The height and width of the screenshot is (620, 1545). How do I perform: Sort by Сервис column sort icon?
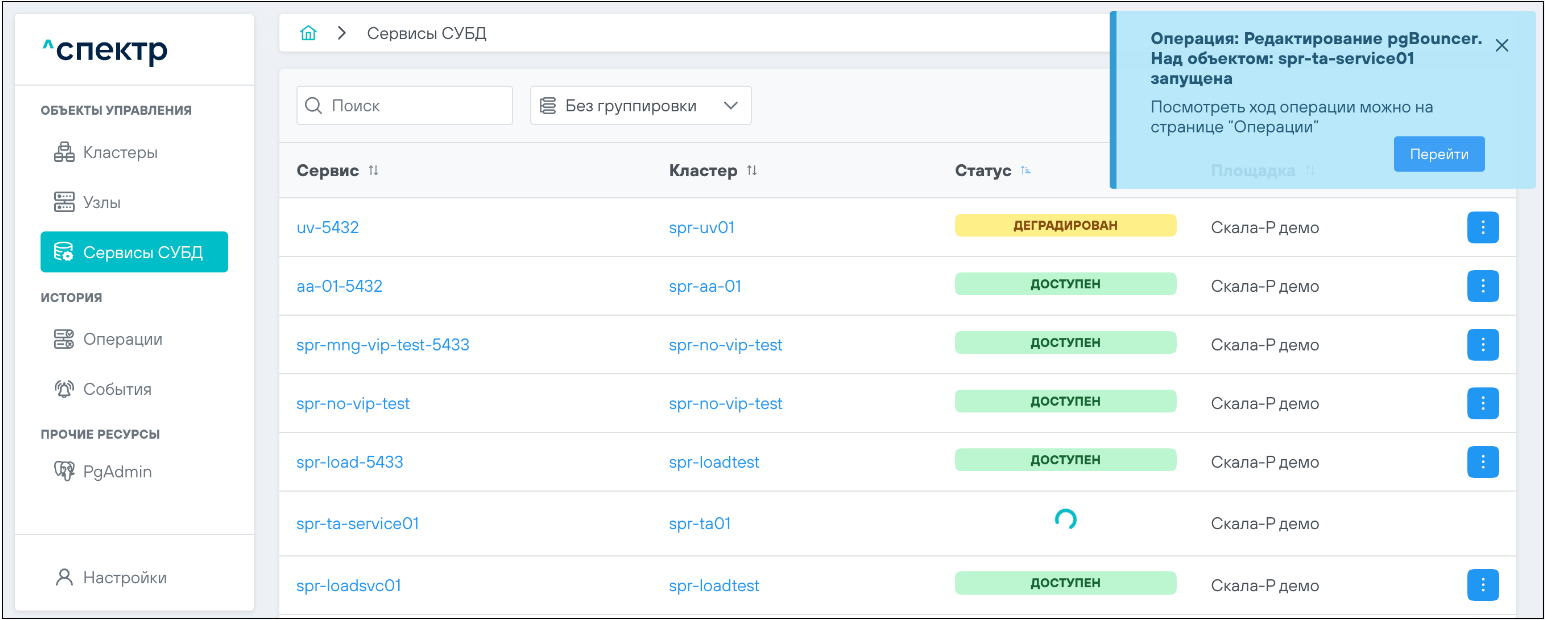point(373,171)
